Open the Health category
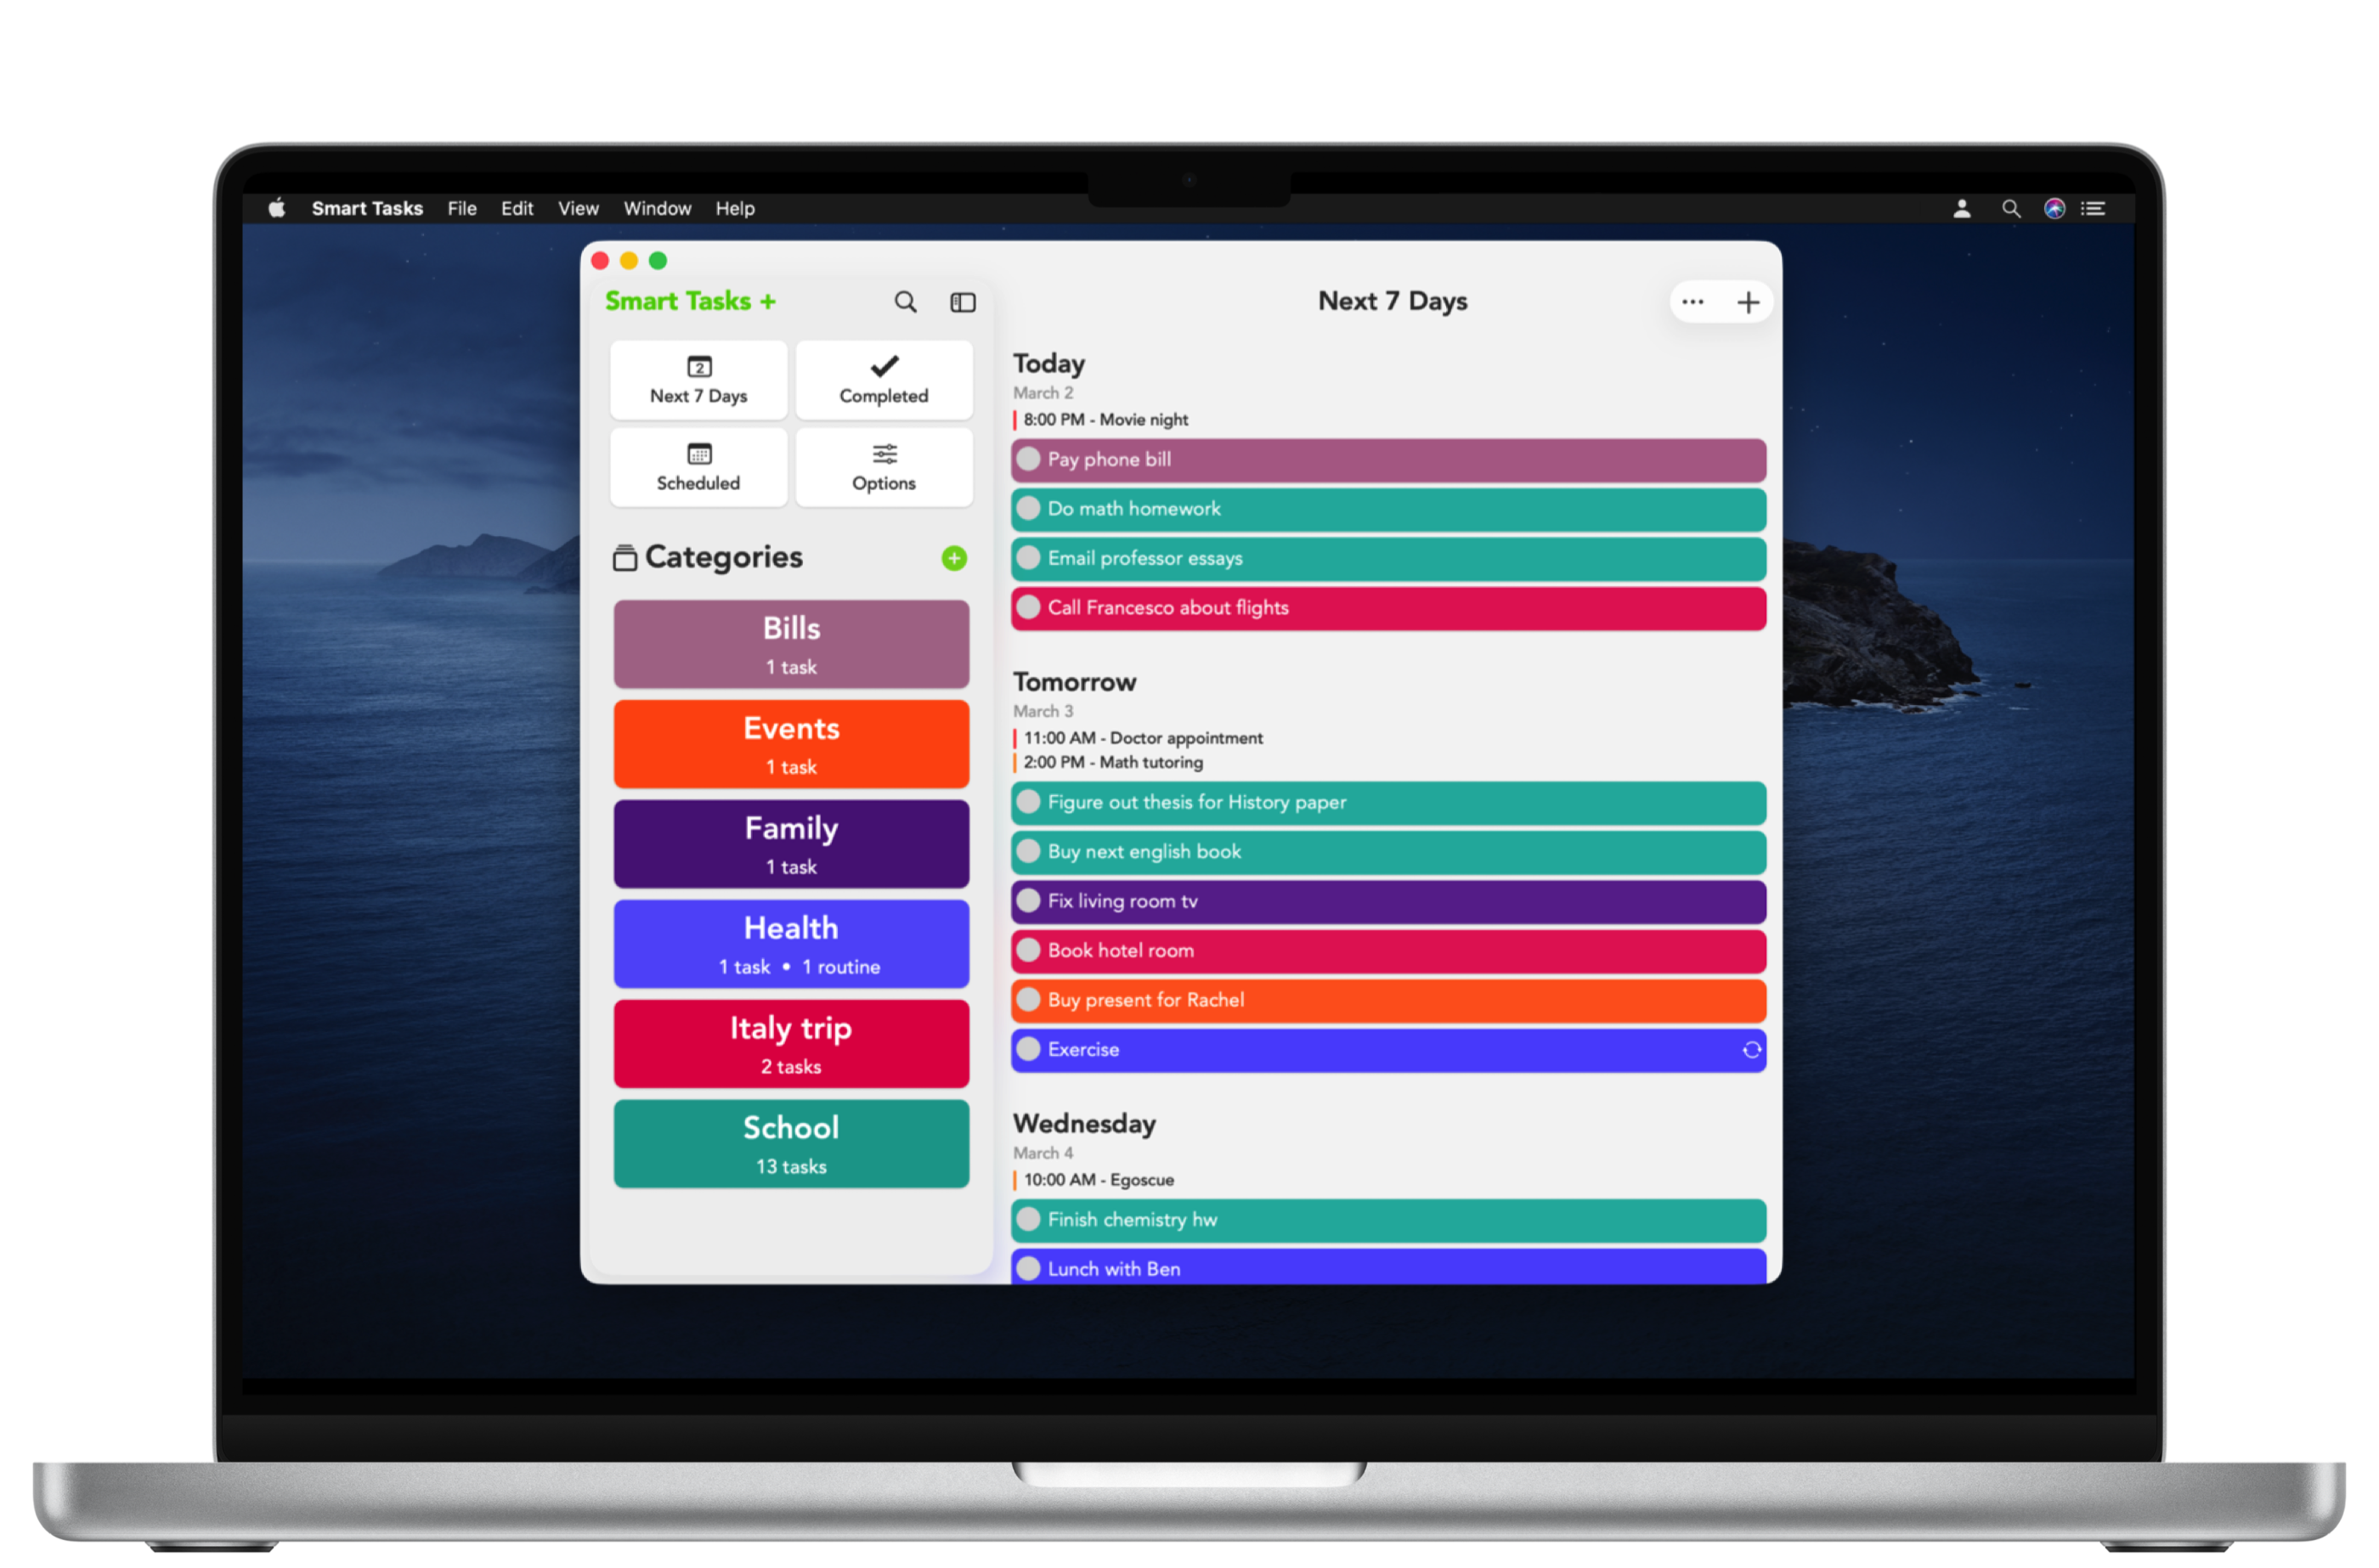Viewport: 2379px width, 1568px height. point(791,944)
